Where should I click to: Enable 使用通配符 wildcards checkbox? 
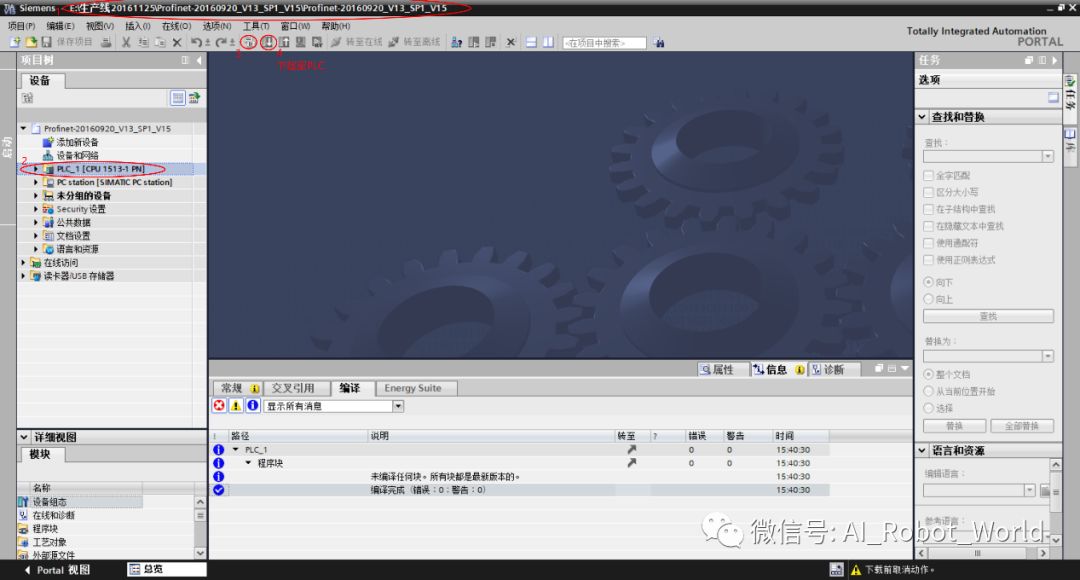click(928, 242)
